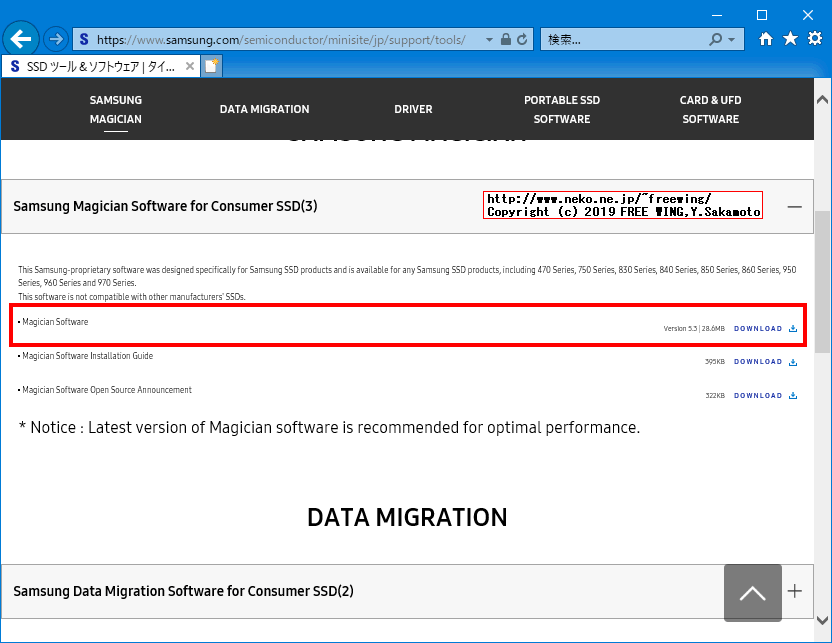Close the SSD ツール＆ソフトウェア tab

coord(188,66)
